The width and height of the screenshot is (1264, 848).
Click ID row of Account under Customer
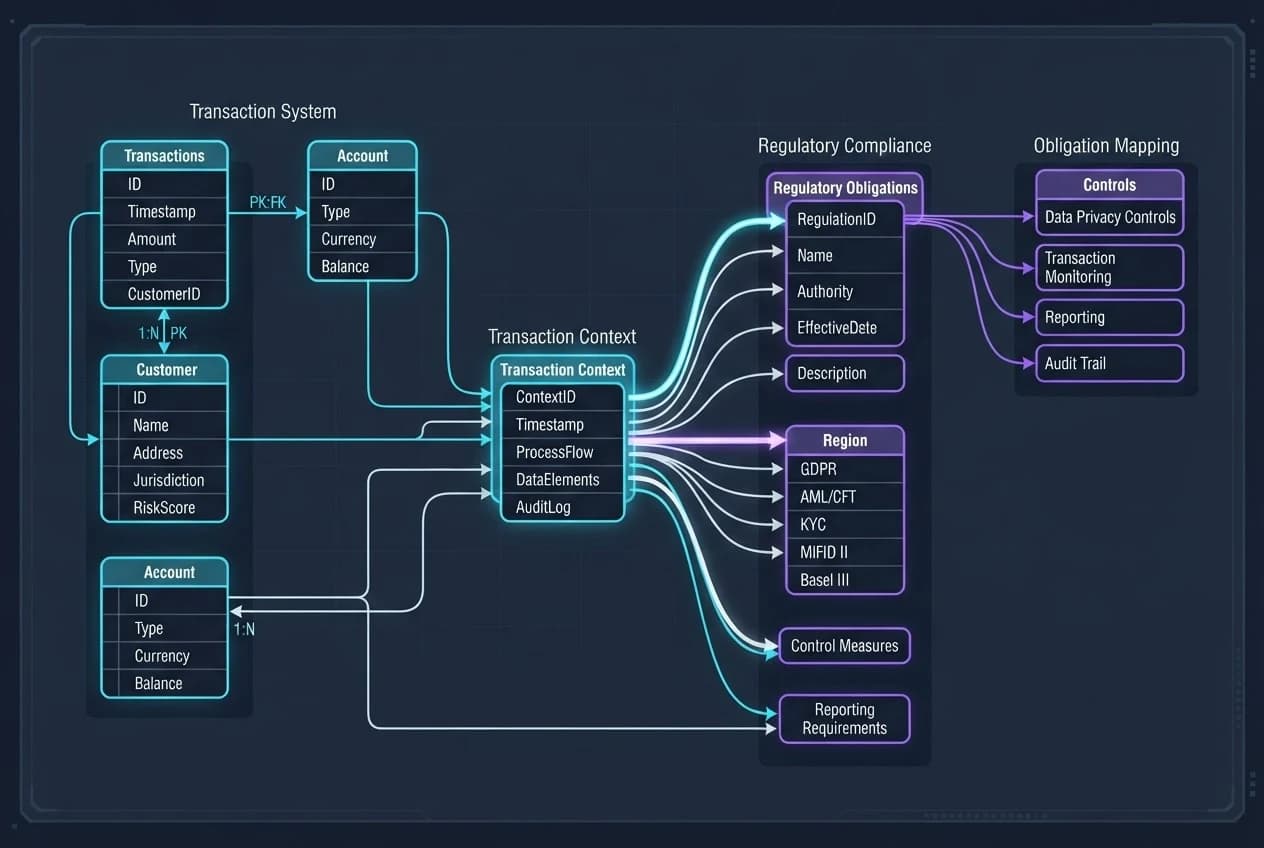(165, 600)
